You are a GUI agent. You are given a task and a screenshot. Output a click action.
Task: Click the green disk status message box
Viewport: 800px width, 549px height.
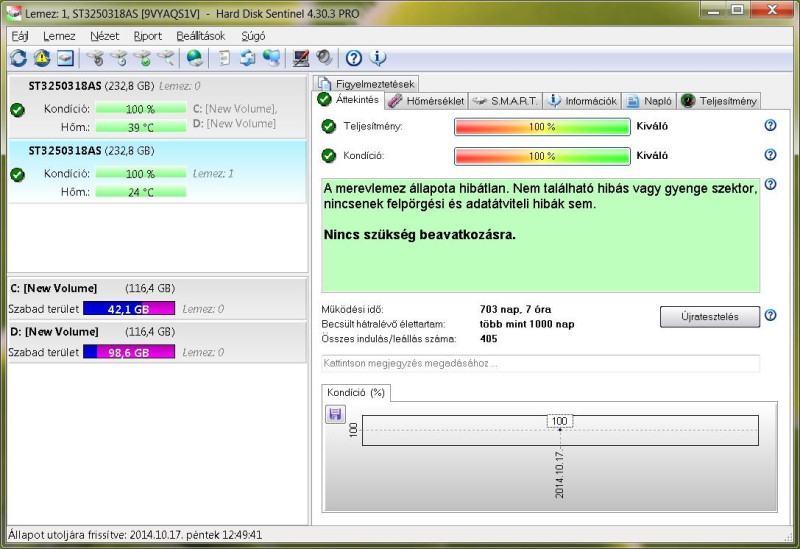coord(540,235)
